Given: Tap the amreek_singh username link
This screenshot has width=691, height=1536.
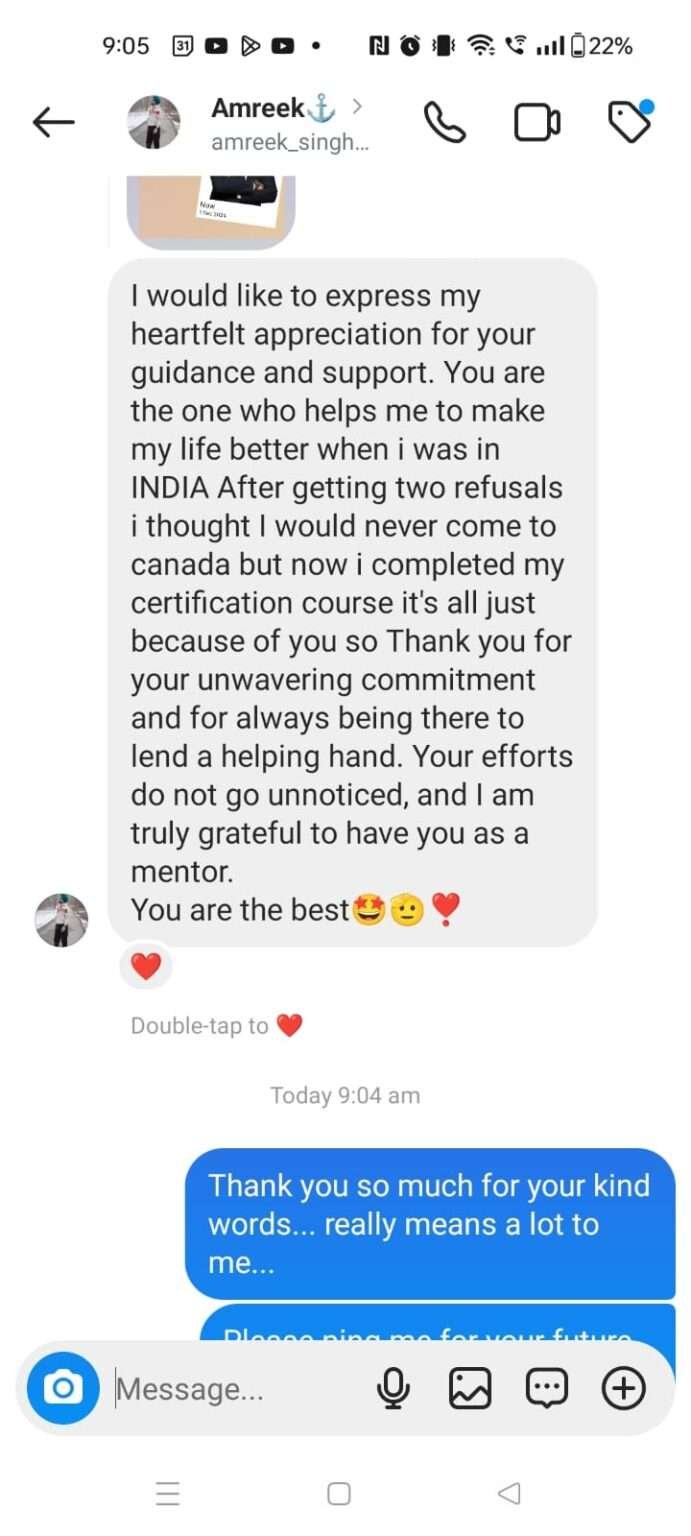Looking at the screenshot, I should (290, 143).
